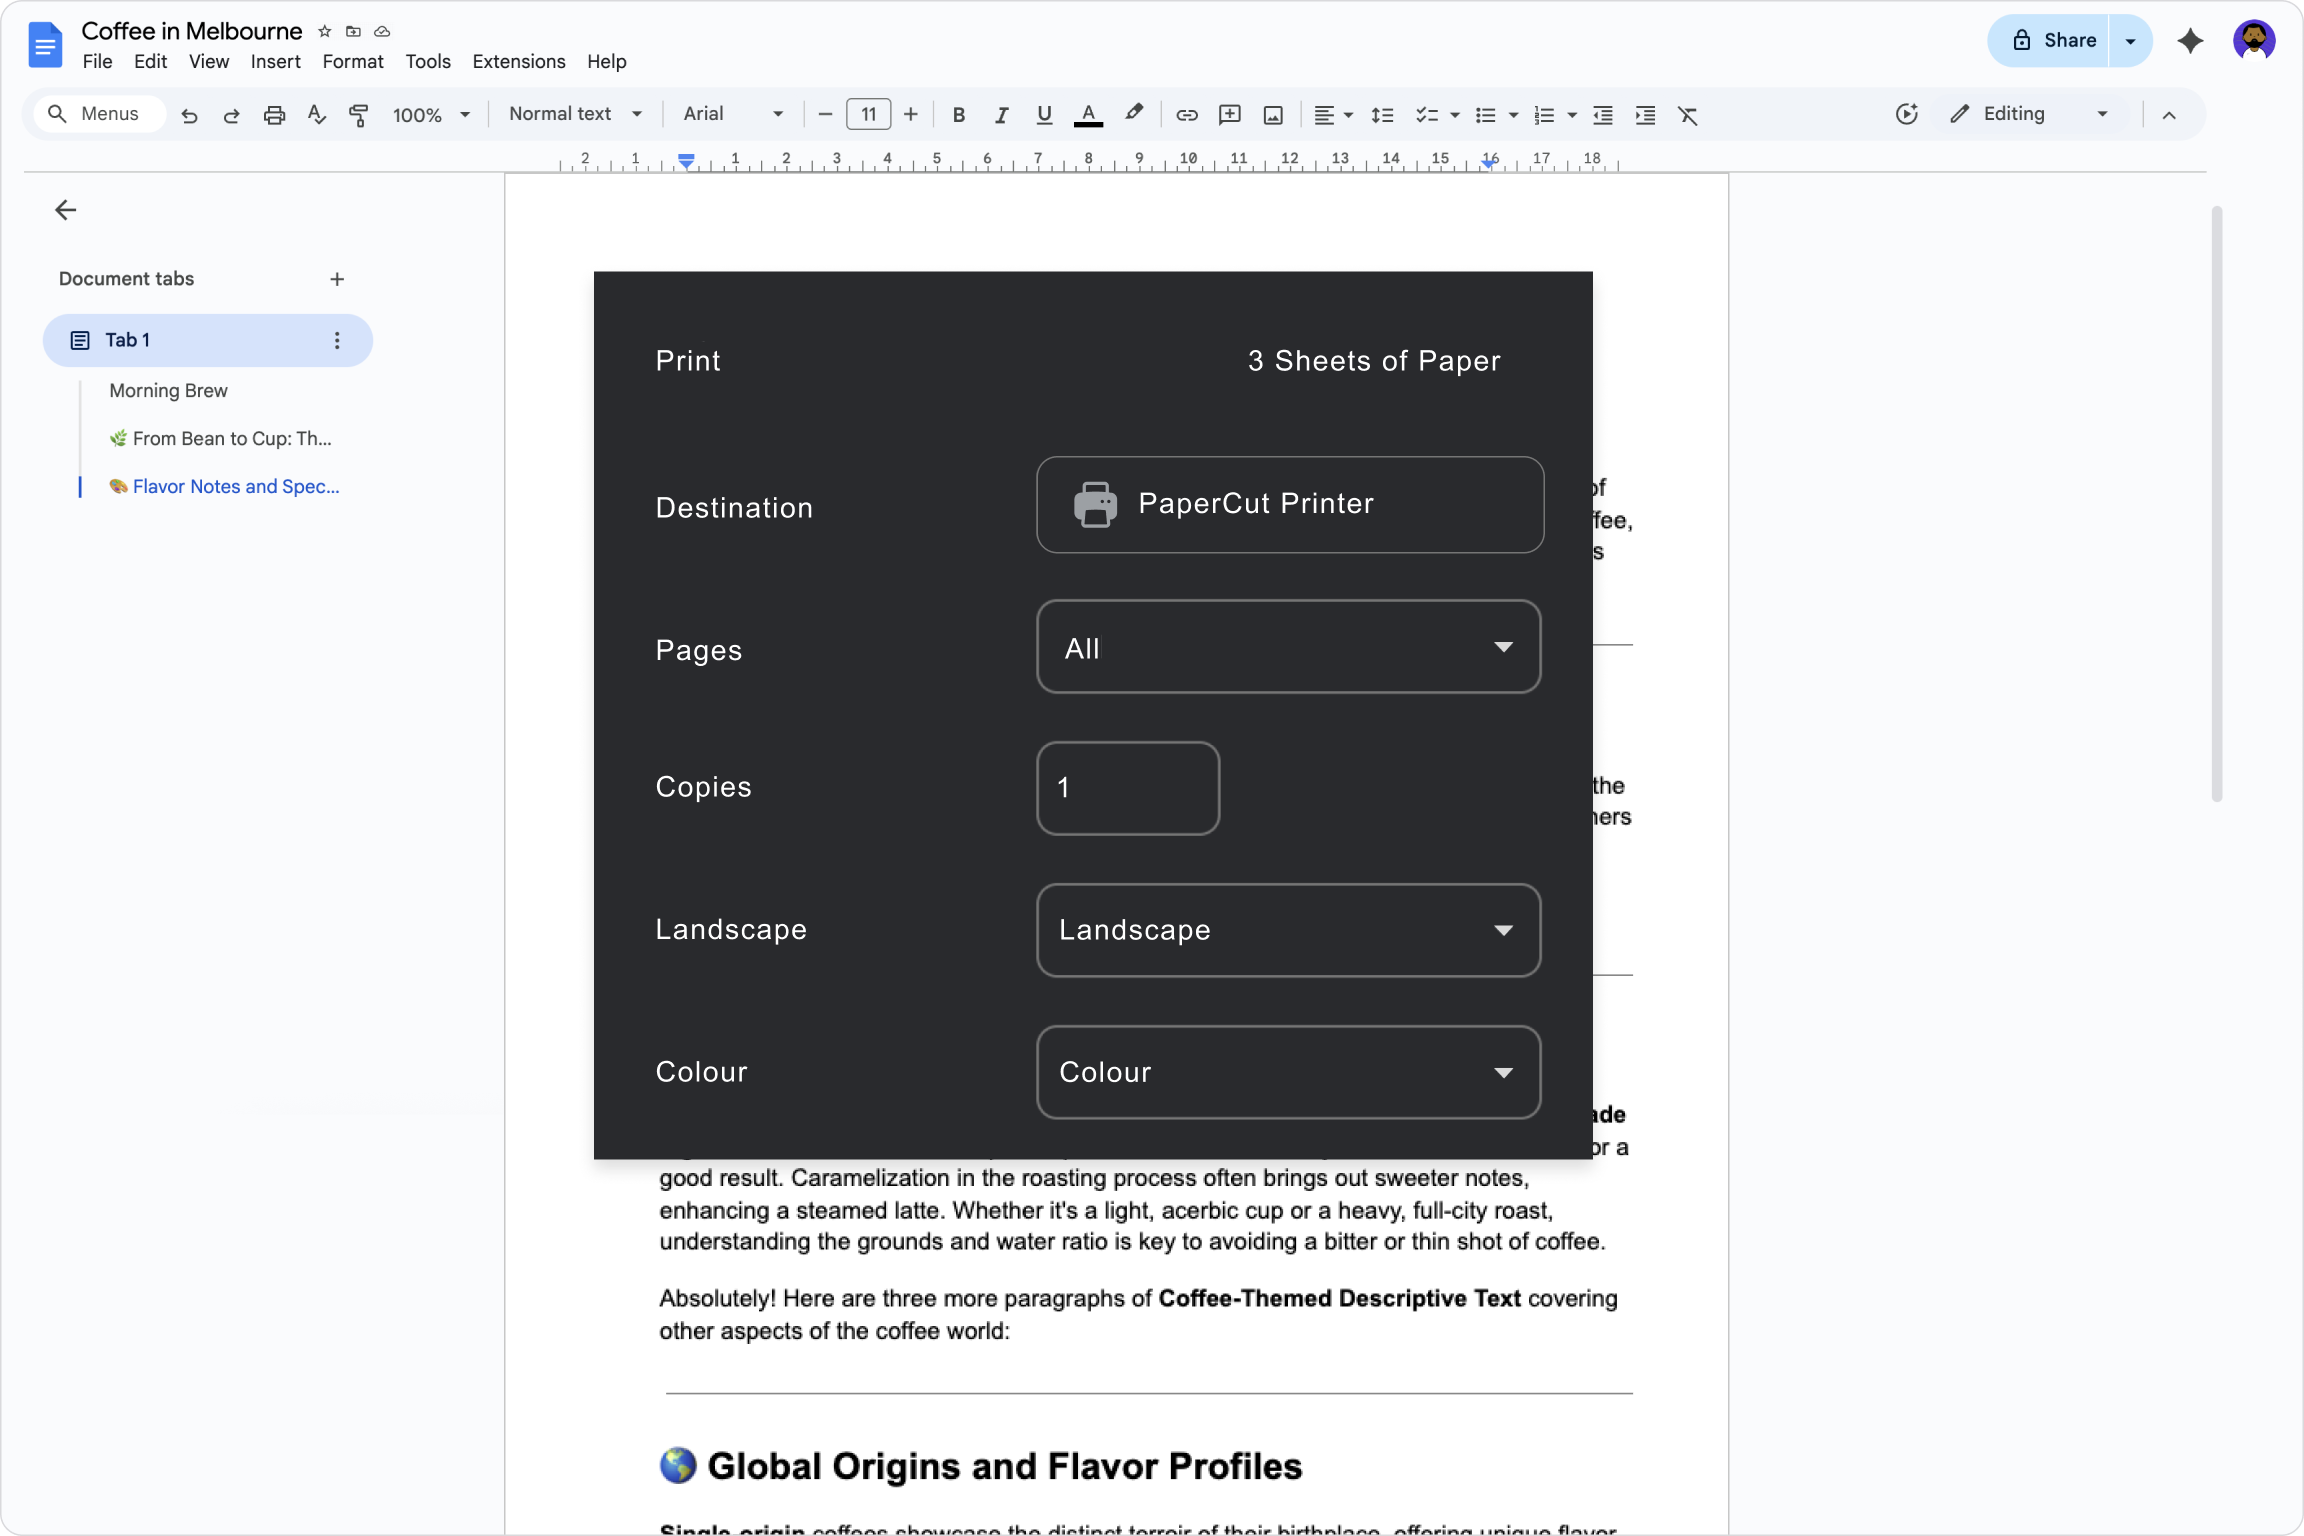Image resolution: width=2304 pixels, height=1536 pixels.
Task: Check spelling and grammar
Action: click(316, 114)
